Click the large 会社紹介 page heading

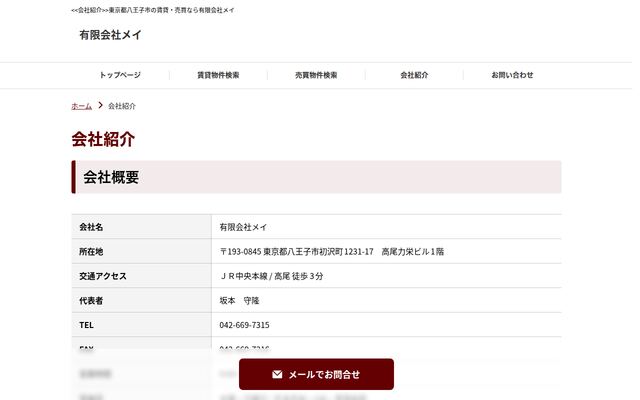click(103, 139)
